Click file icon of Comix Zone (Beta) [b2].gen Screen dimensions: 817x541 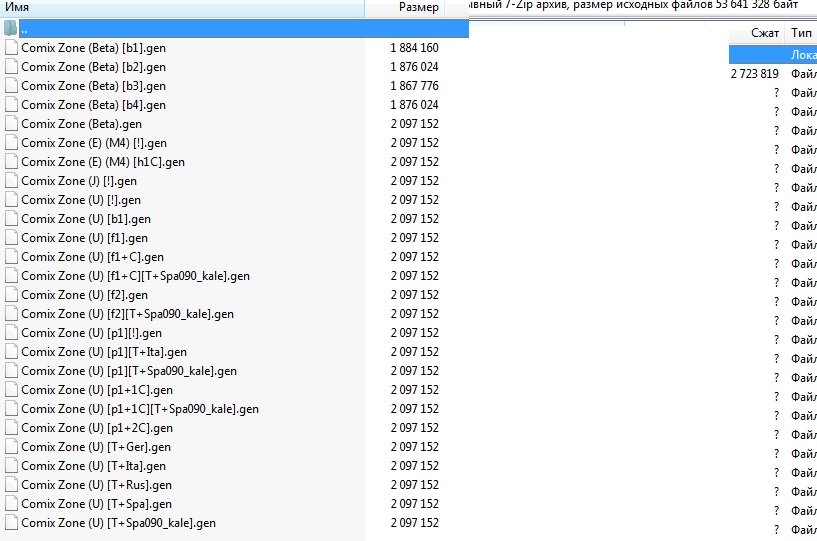(x=11, y=67)
